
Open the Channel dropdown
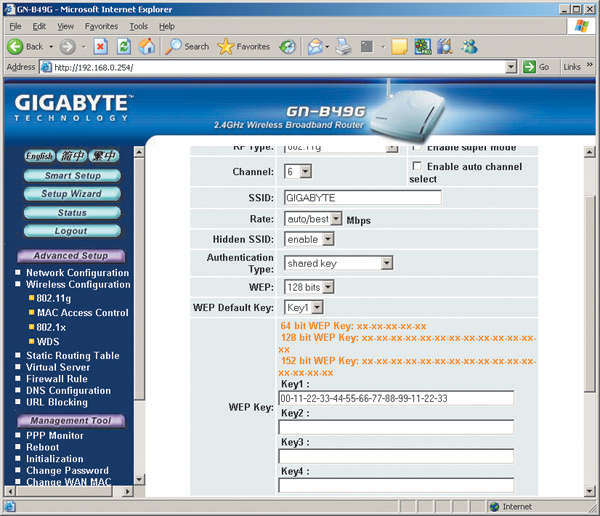(x=305, y=171)
